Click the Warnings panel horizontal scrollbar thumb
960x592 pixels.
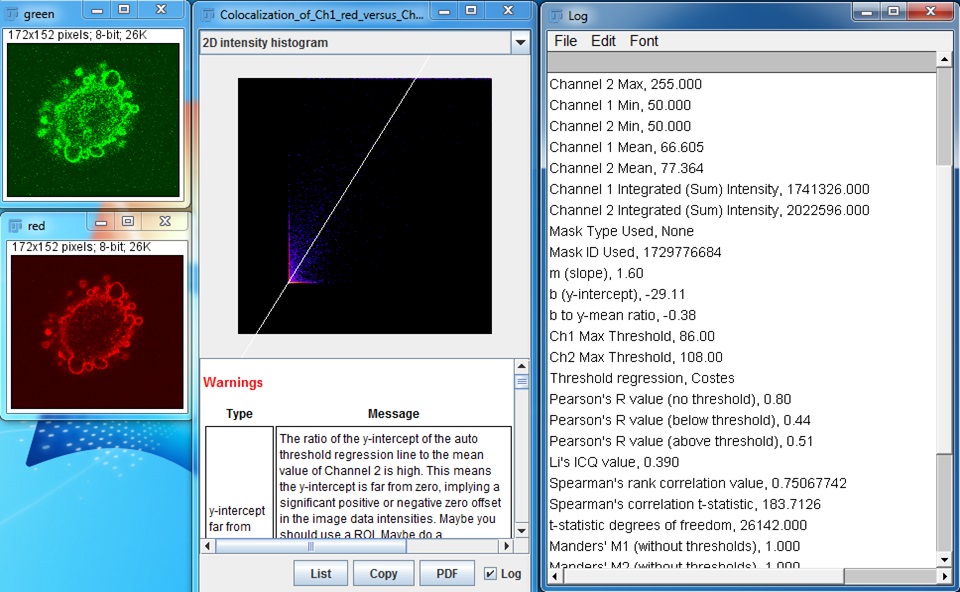coord(310,546)
